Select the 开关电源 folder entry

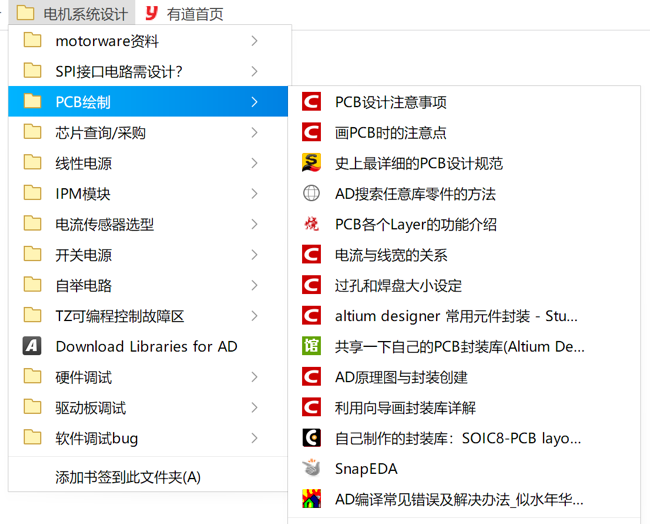click(84, 255)
